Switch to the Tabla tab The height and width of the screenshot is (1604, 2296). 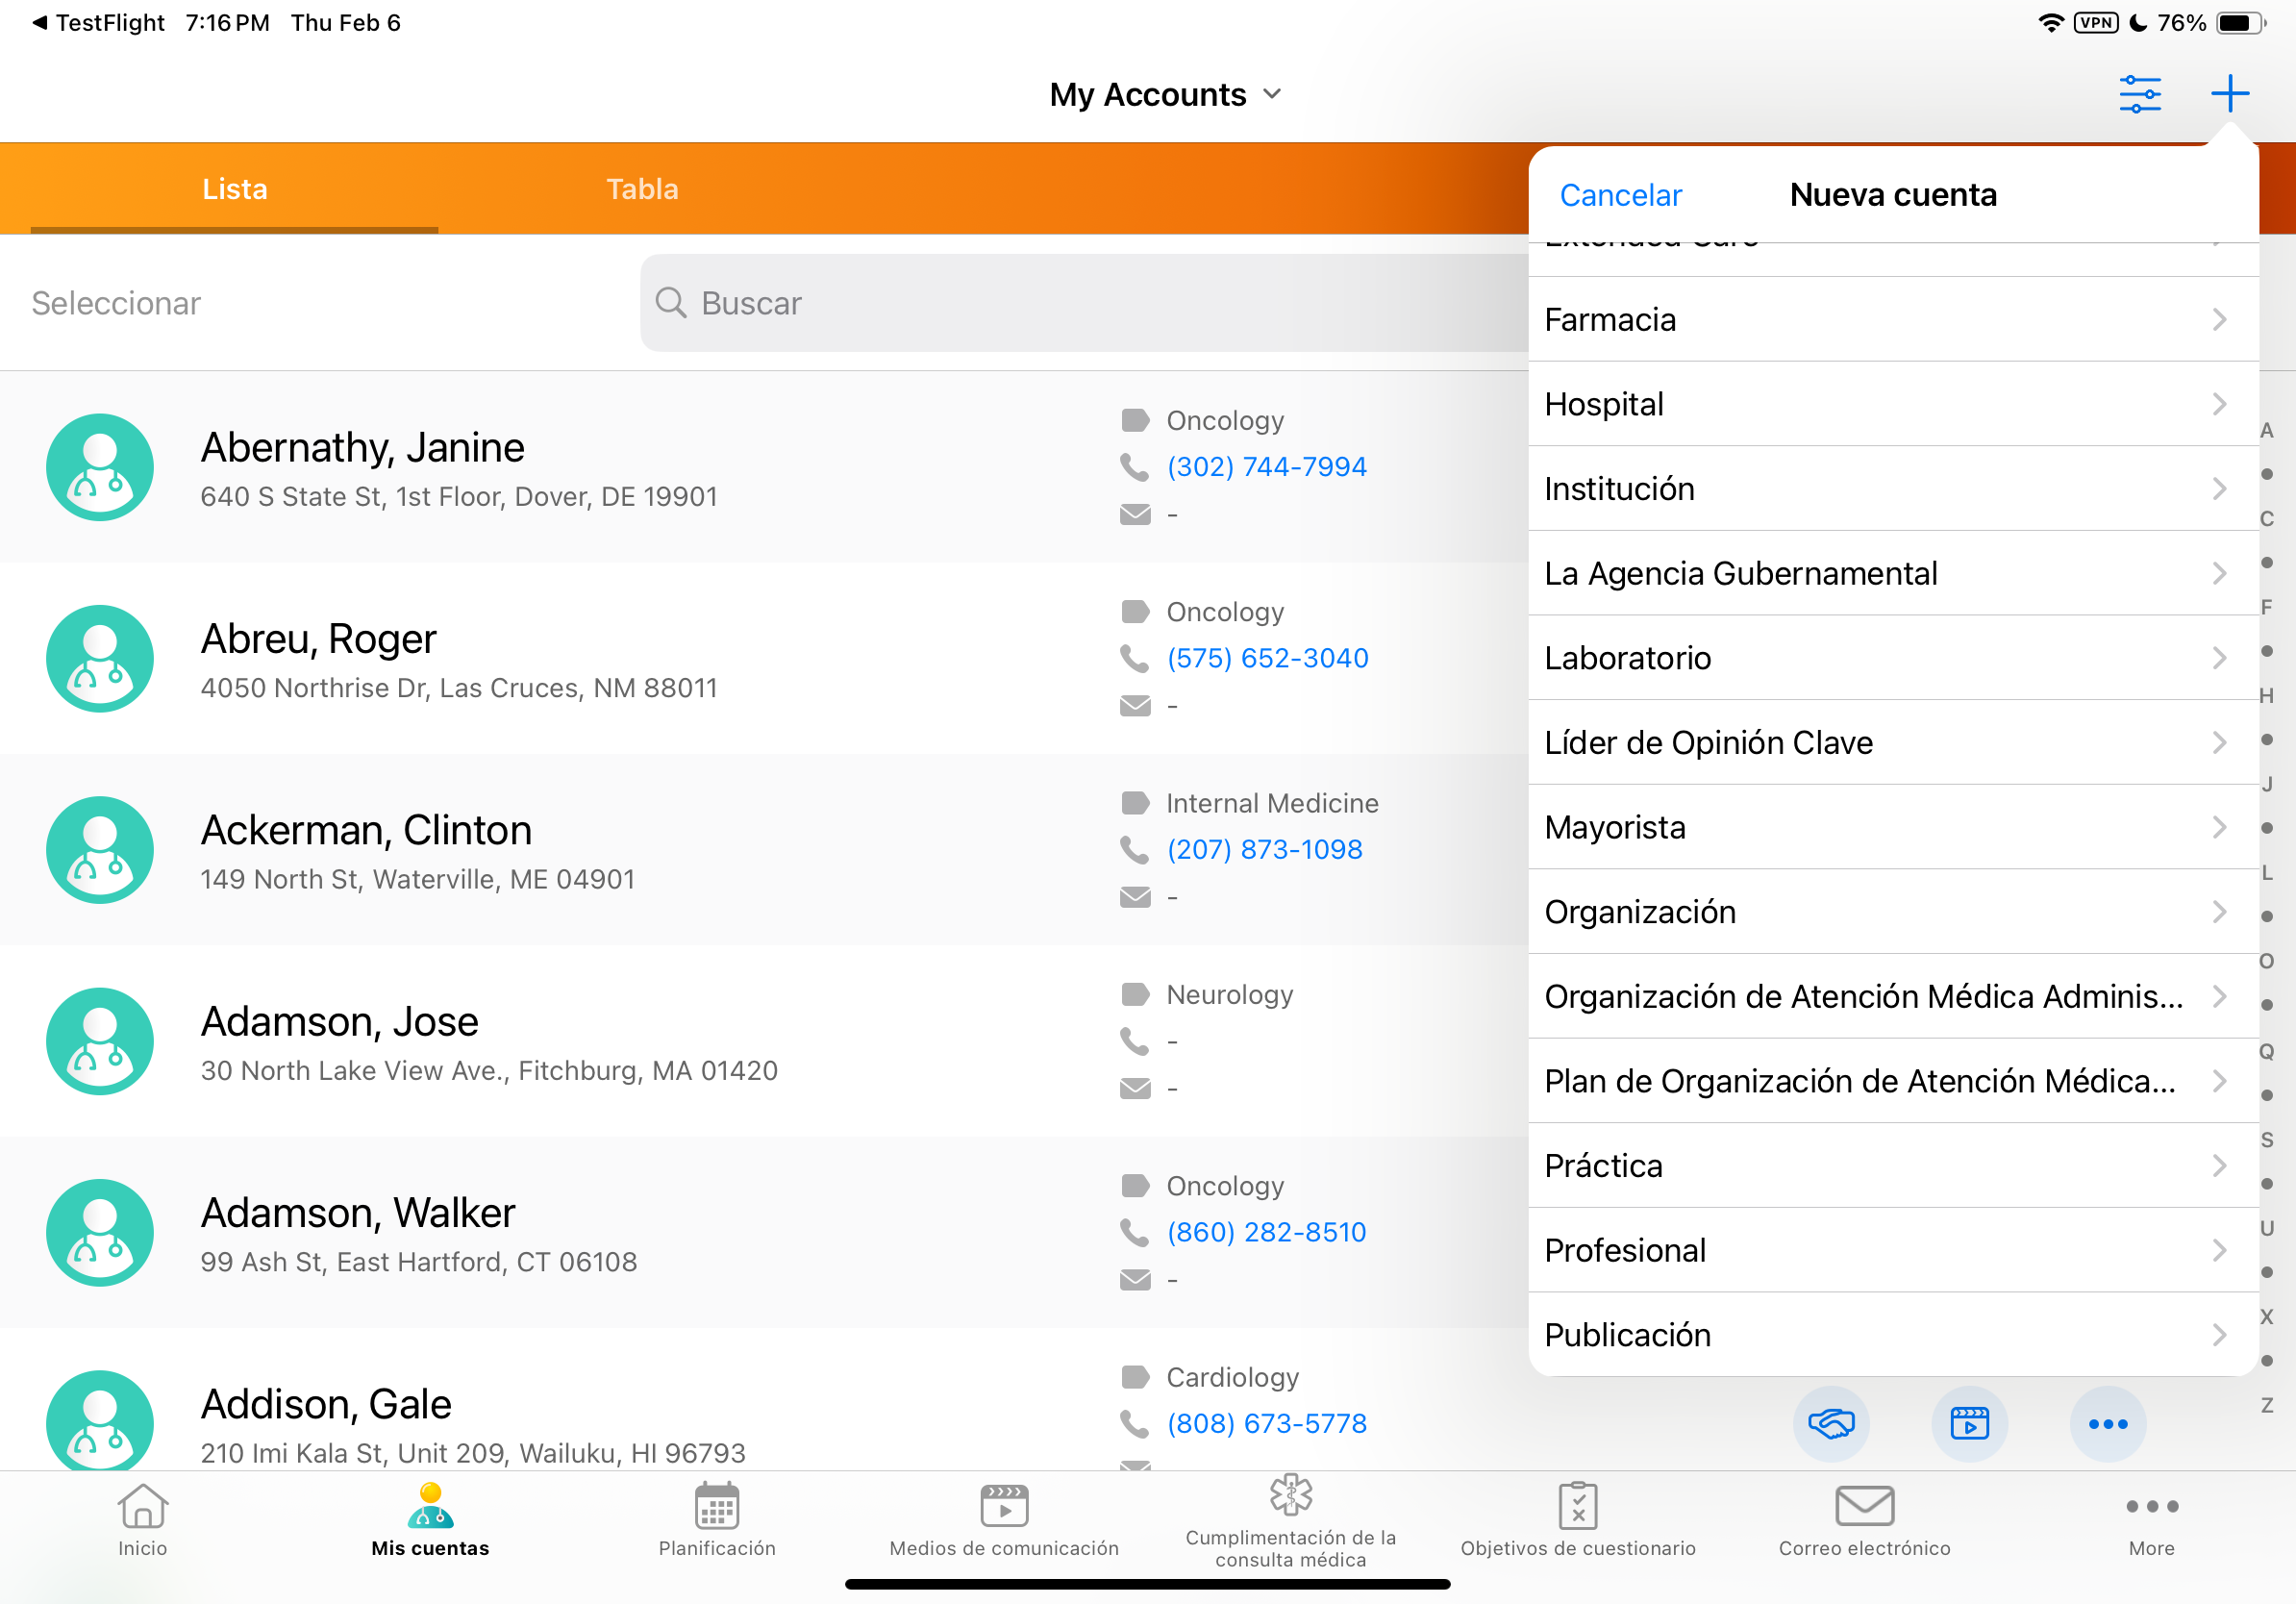coord(642,189)
